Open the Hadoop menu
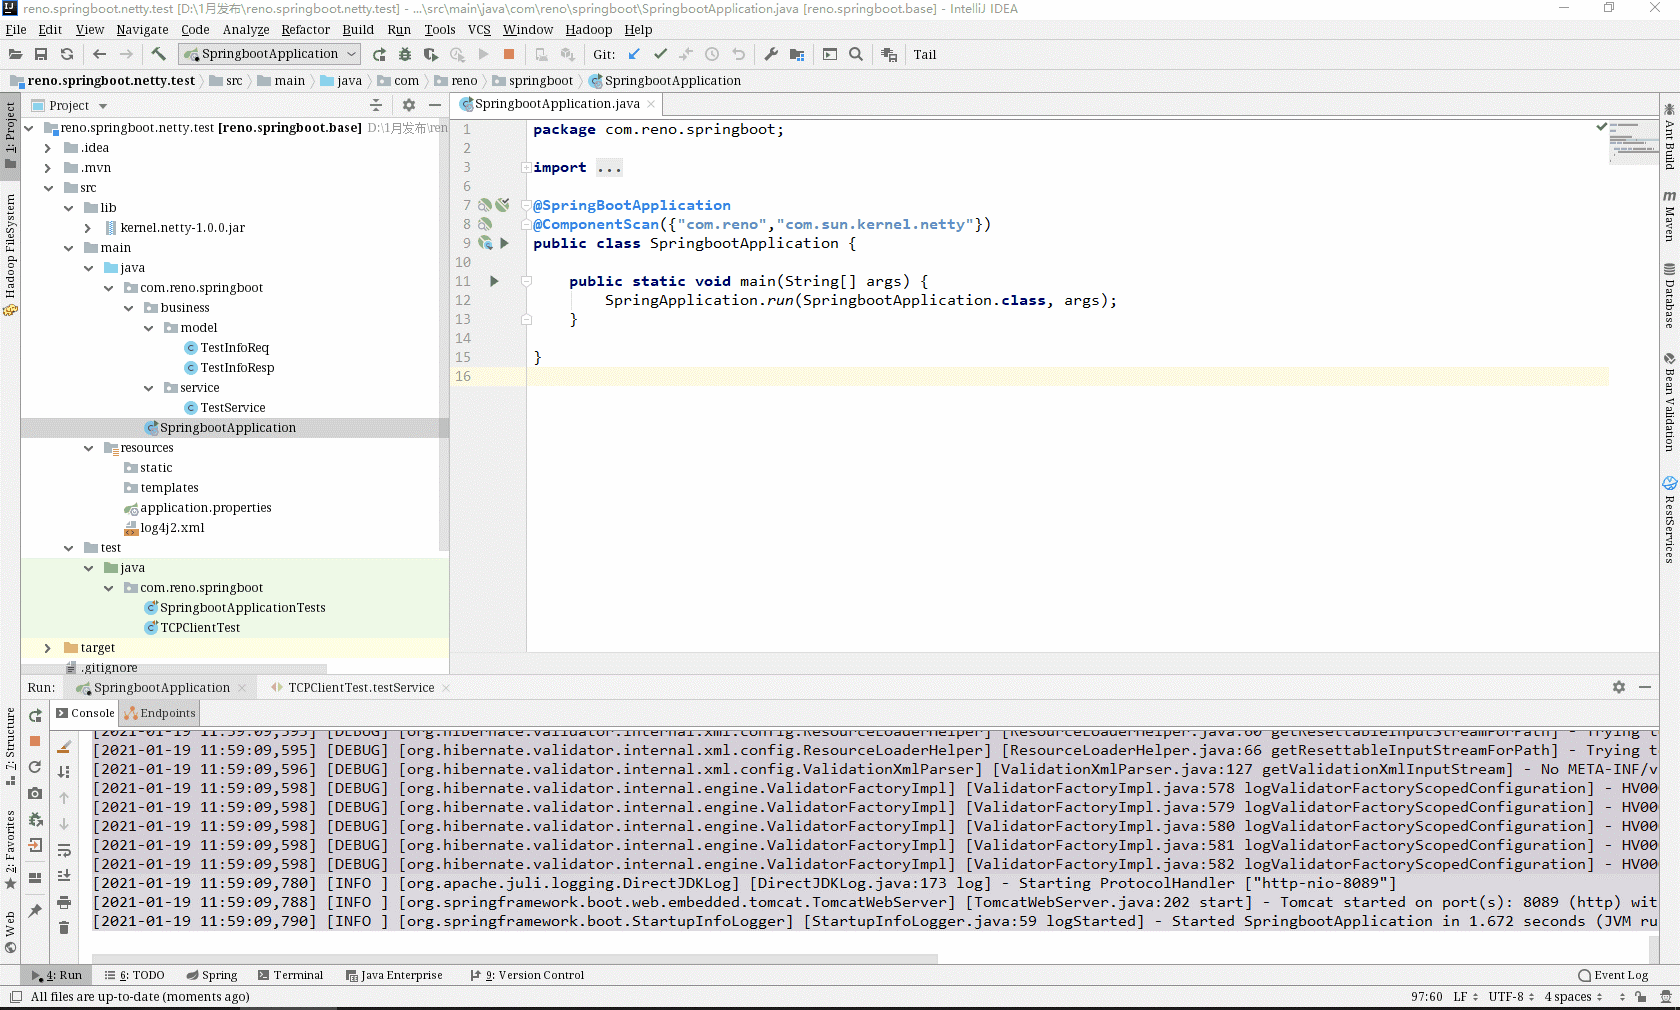1680x1010 pixels. click(x=588, y=29)
